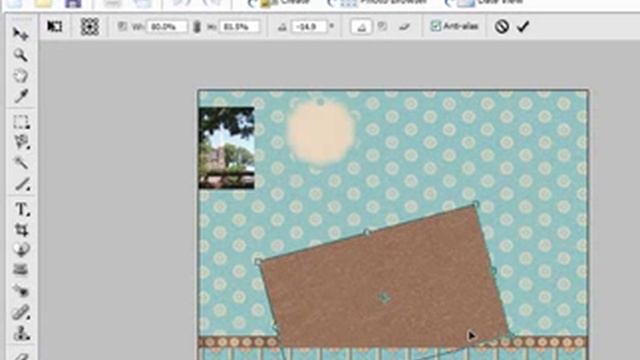Click the transform mode icon in options bar
640x360 pixels.
pyautogui.click(x=55, y=27)
